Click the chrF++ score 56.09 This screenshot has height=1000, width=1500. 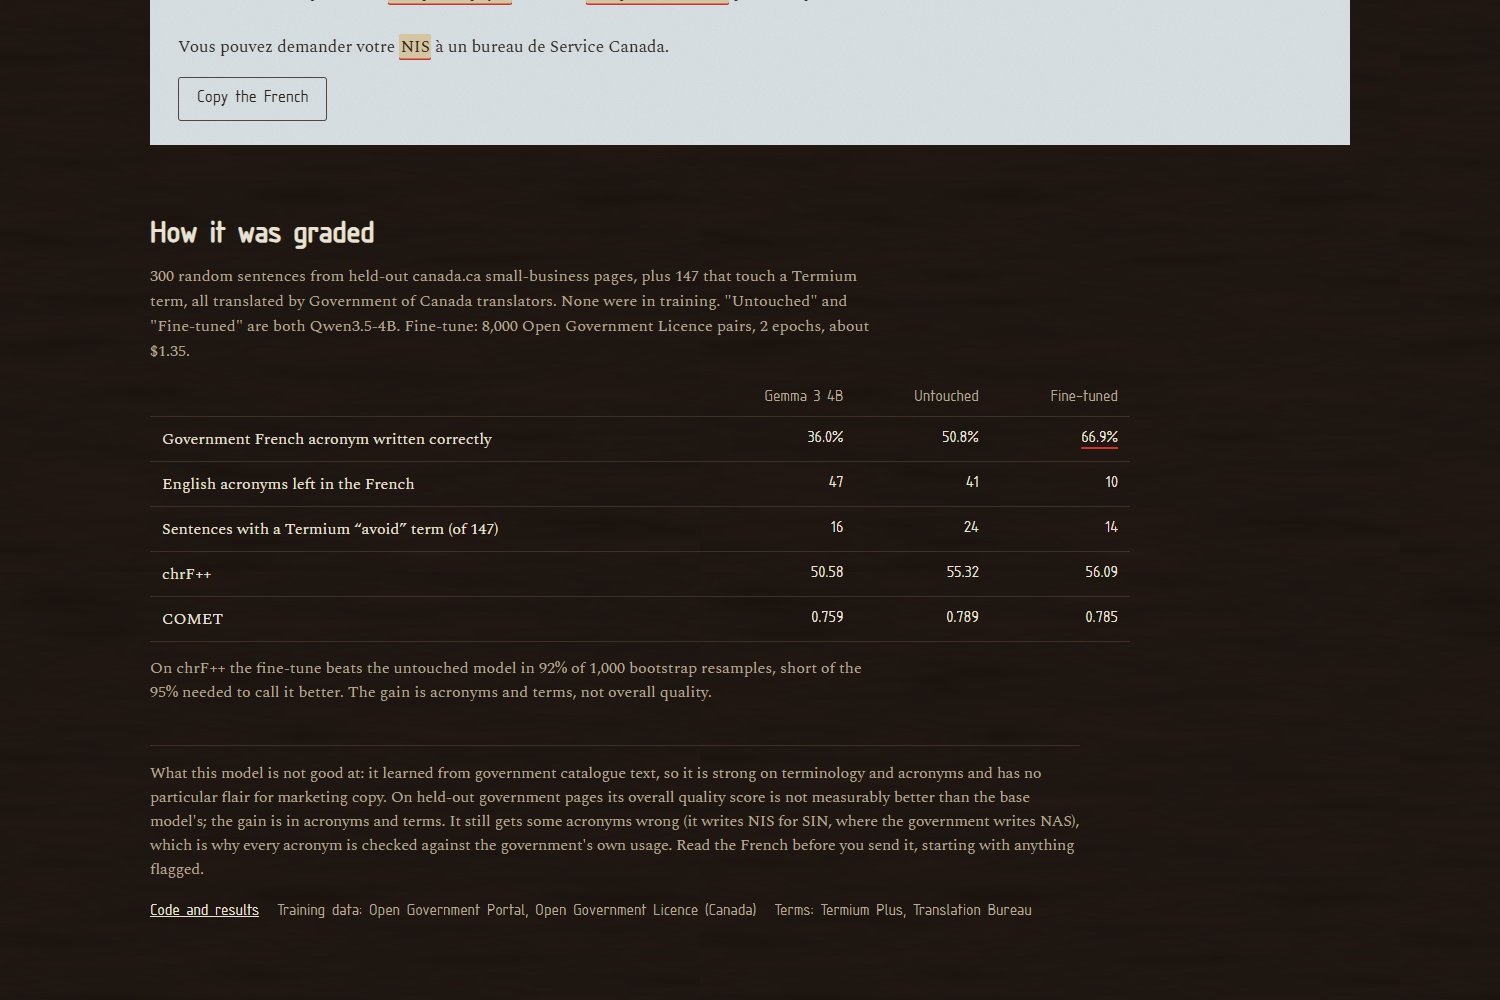click(1101, 572)
